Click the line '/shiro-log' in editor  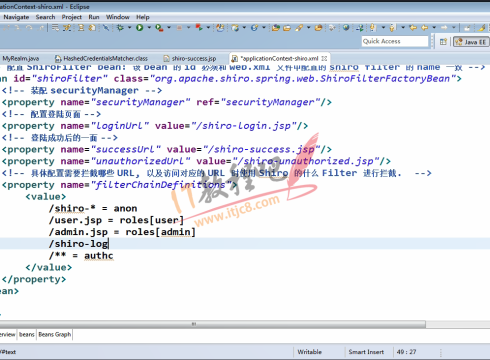(x=79, y=244)
